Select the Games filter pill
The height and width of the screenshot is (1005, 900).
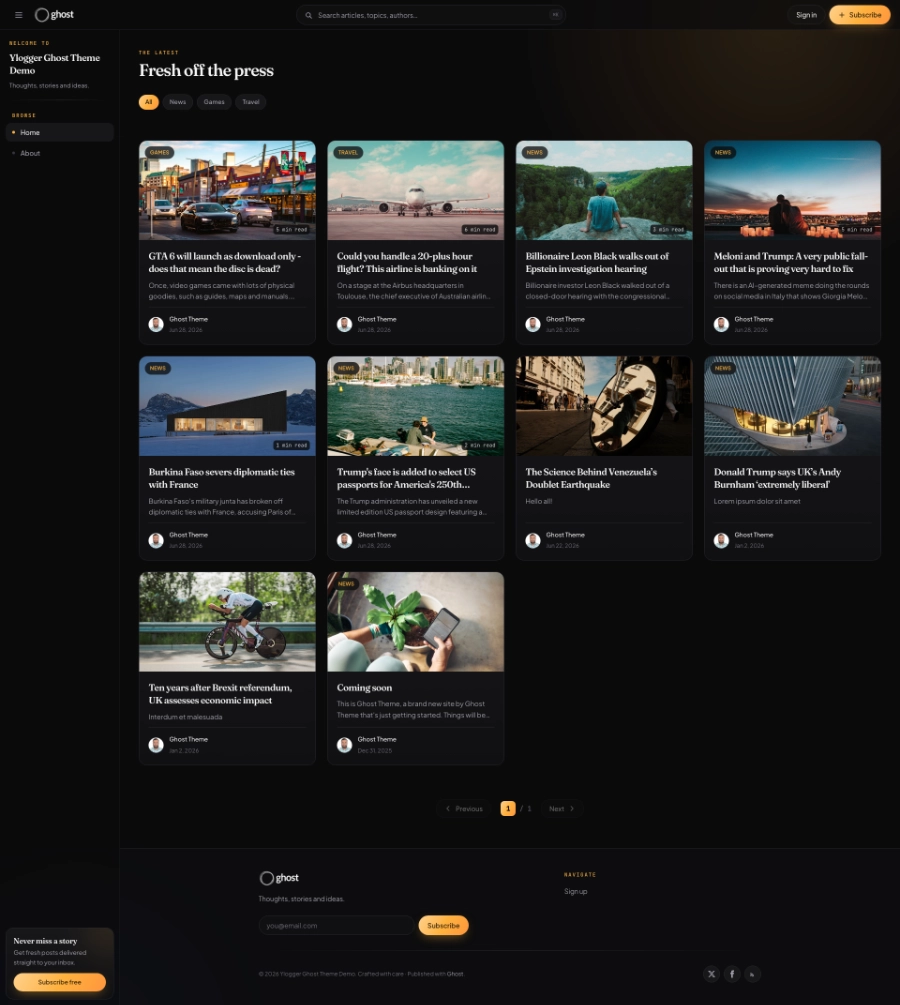[x=214, y=102]
